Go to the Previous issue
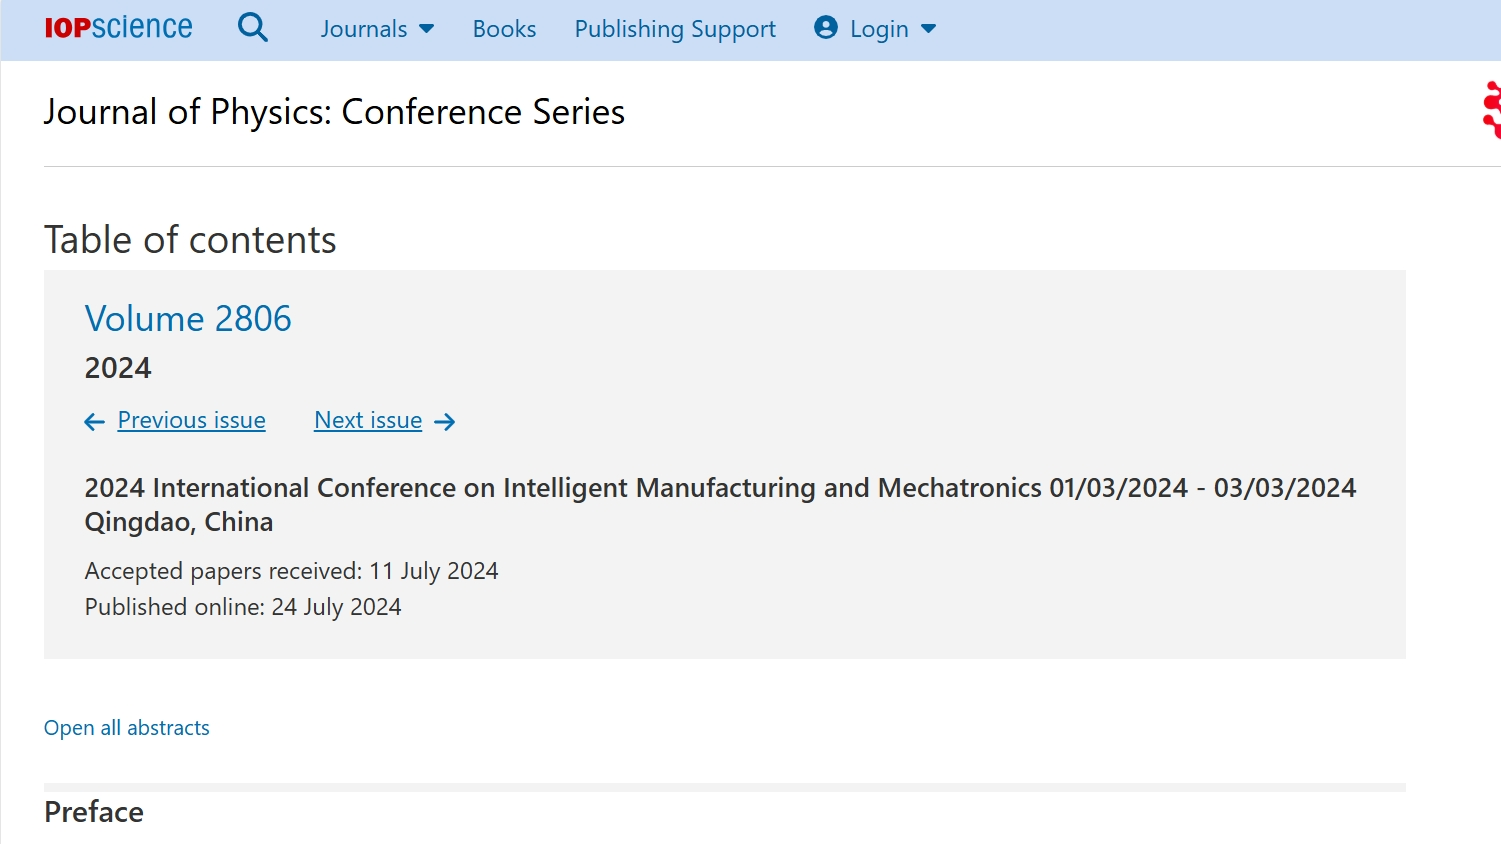The image size is (1501, 844). pos(192,421)
